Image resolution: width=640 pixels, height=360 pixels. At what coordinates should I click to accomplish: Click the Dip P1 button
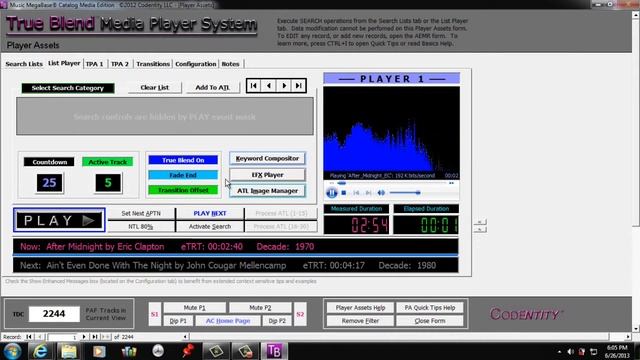[x=178, y=321]
